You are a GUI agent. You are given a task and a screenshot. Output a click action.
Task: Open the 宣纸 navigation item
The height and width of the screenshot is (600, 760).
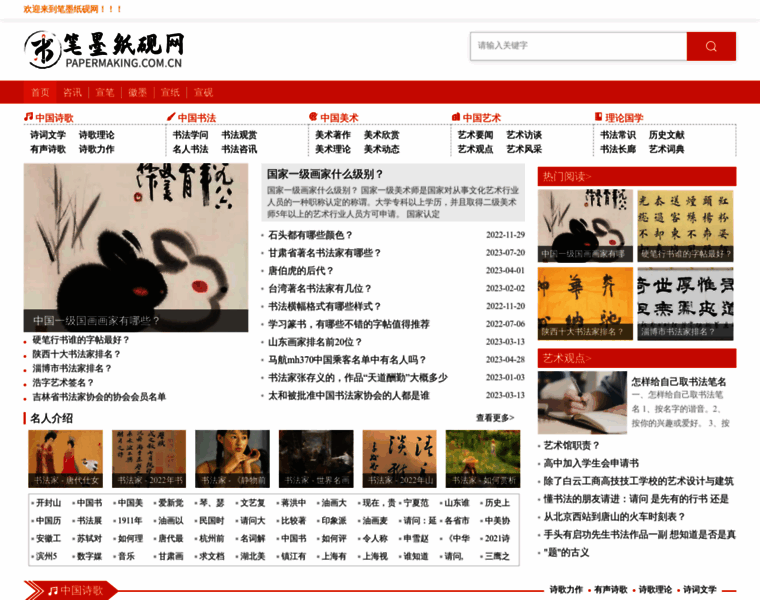tap(171, 92)
